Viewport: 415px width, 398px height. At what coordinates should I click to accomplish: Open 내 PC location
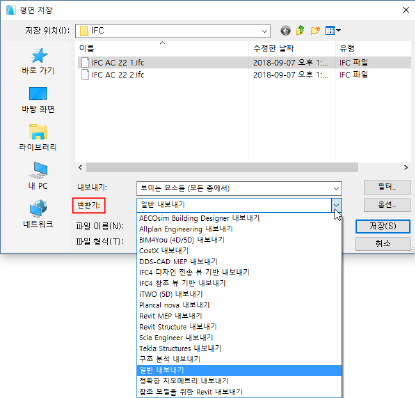38,176
